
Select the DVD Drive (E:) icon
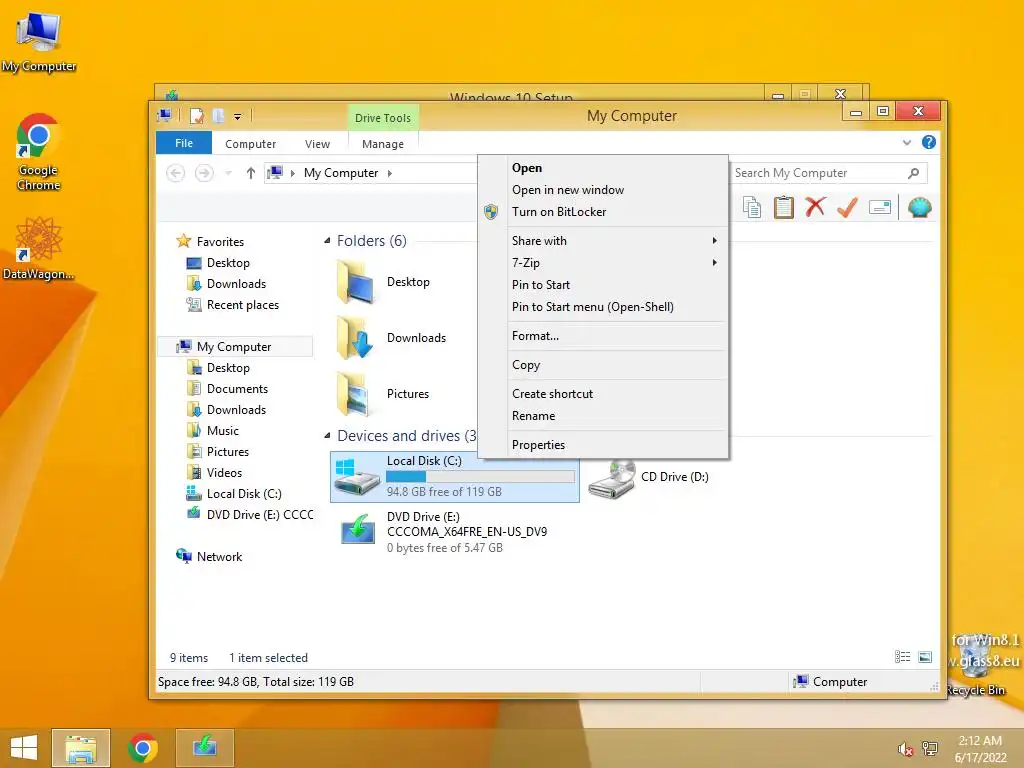pos(358,531)
